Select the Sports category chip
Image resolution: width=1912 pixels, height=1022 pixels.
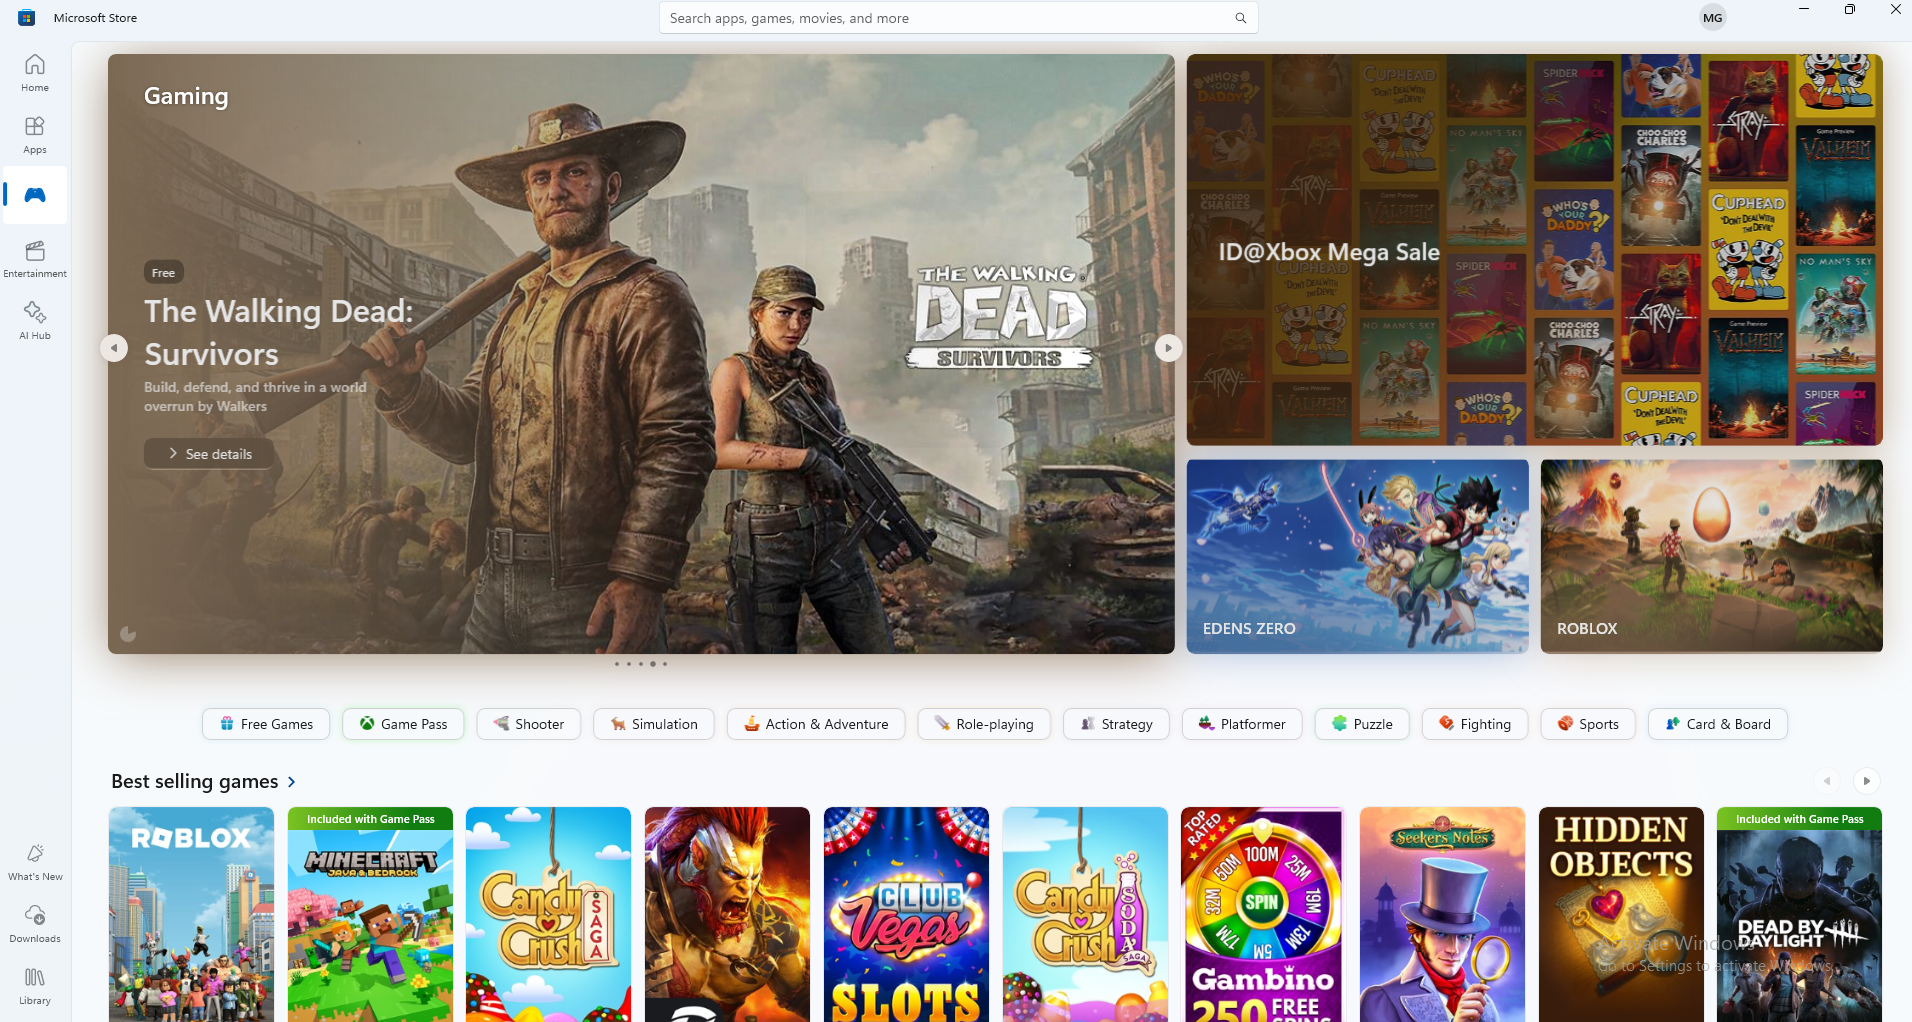(1588, 724)
